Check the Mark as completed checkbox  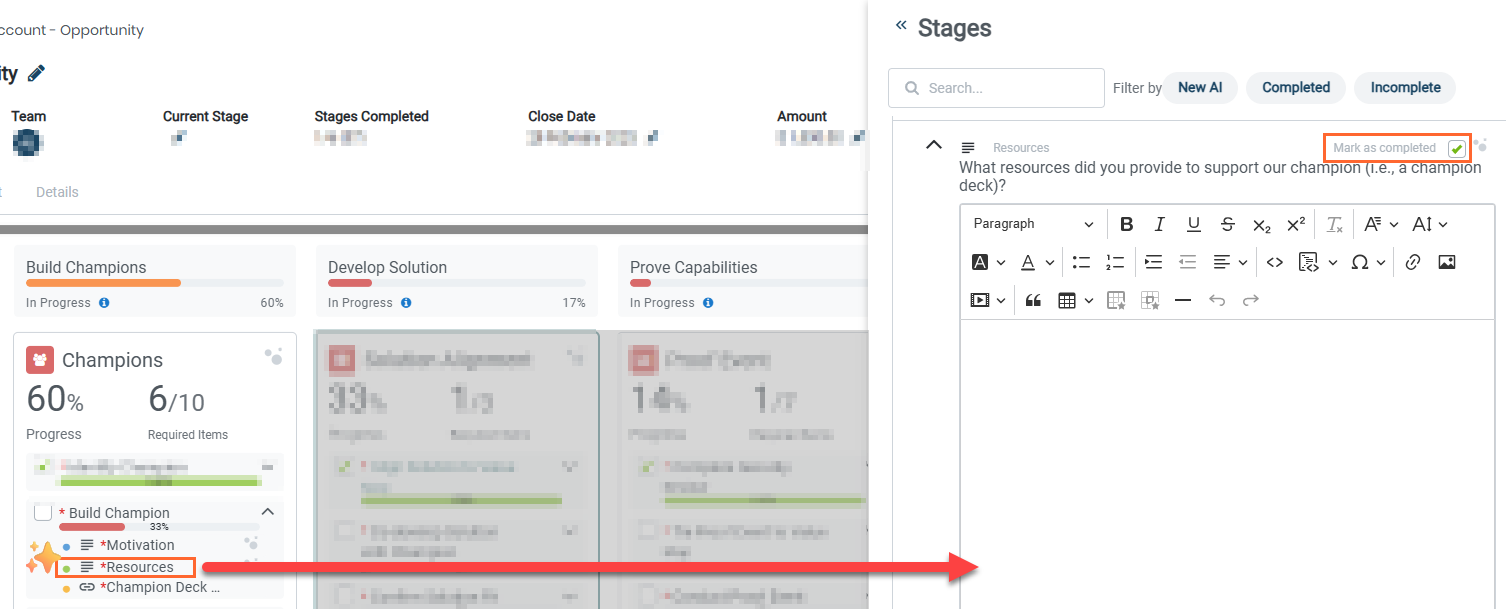click(1458, 147)
